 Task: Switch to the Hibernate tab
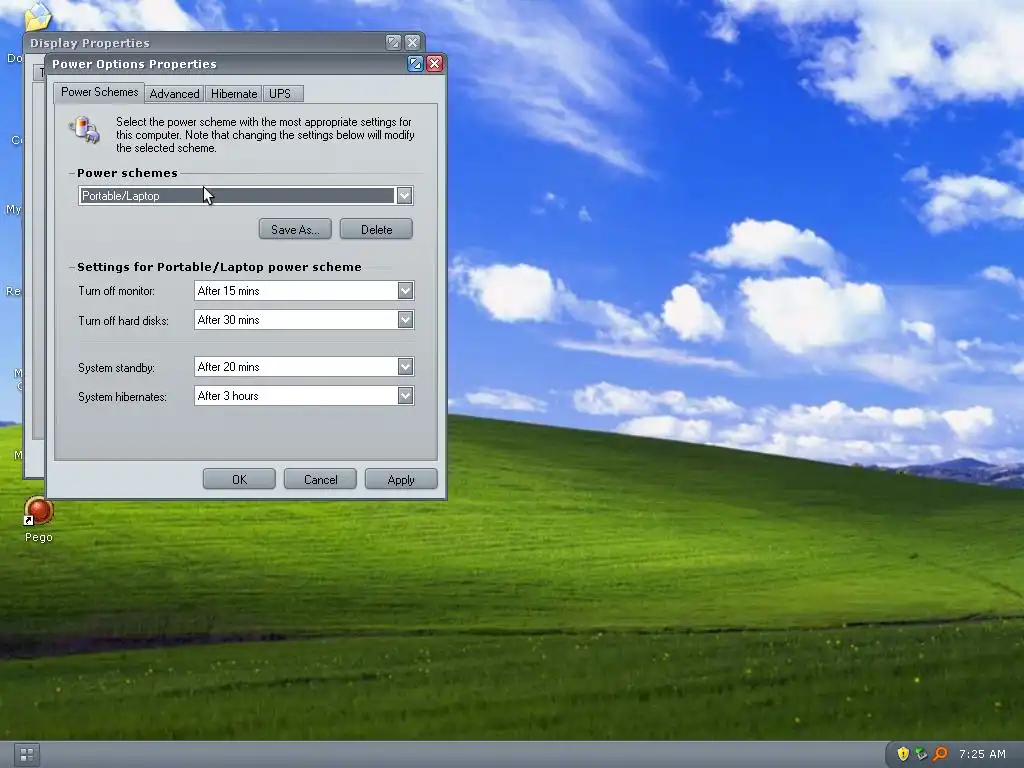[x=234, y=94]
